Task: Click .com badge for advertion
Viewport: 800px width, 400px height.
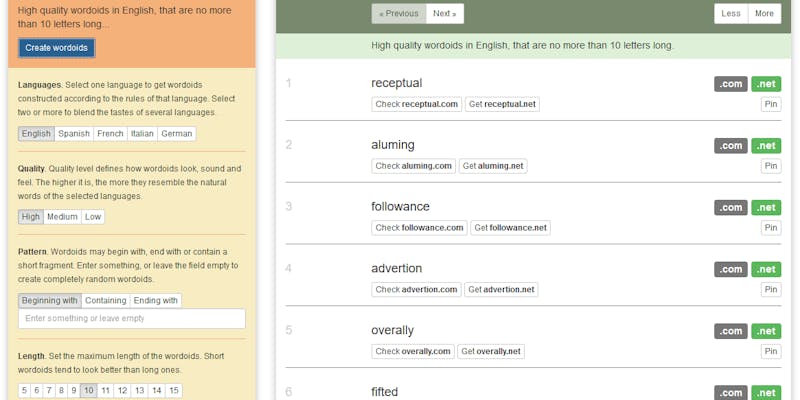Action: click(x=731, y=269)
